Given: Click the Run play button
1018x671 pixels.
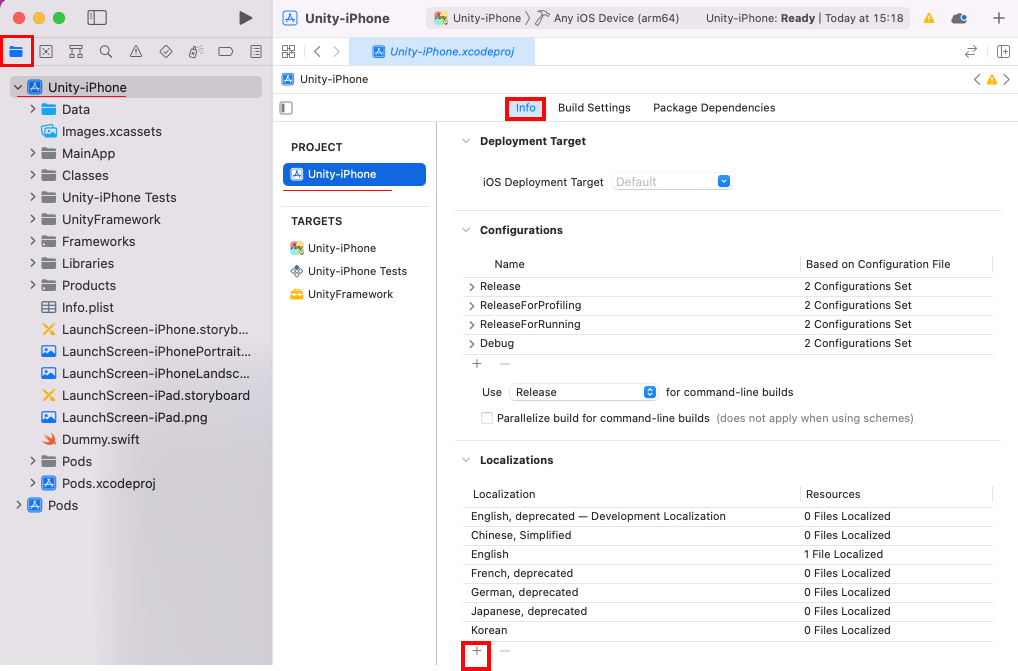Looking at the screenshot, I should 245,18.
